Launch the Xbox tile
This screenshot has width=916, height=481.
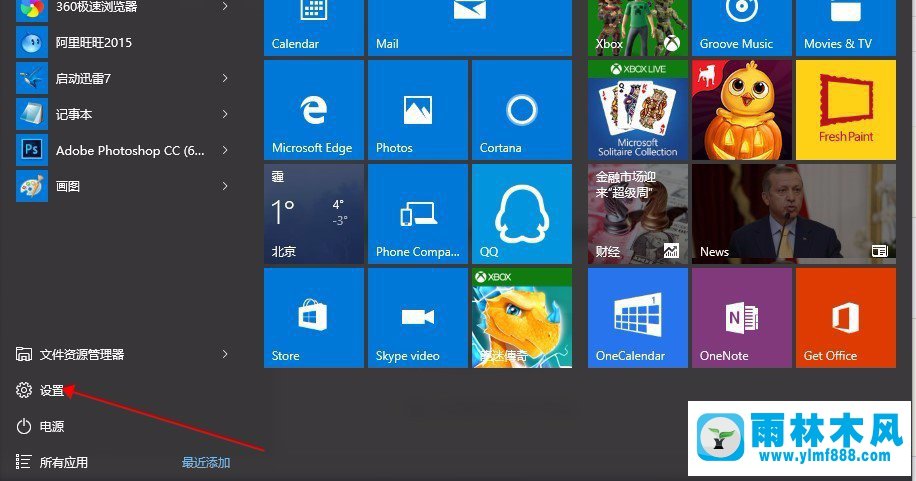(x=637, y=27)
